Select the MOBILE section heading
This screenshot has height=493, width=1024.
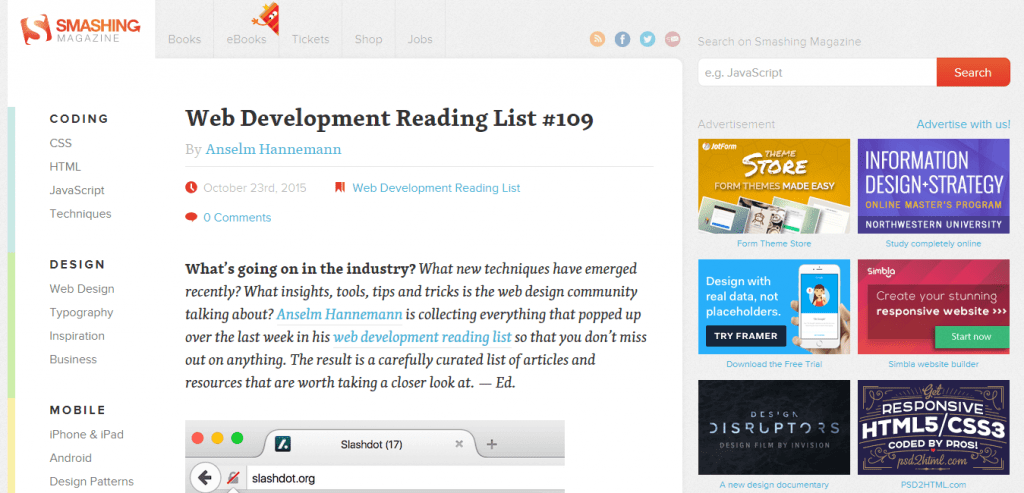pyautogui.click(x=78, y=410)
